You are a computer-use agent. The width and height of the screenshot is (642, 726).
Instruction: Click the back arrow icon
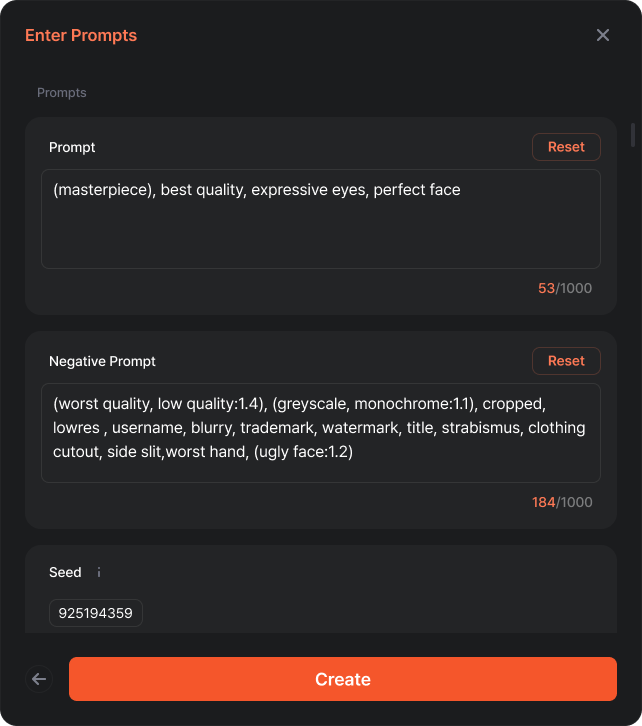[x=39, y=679]
